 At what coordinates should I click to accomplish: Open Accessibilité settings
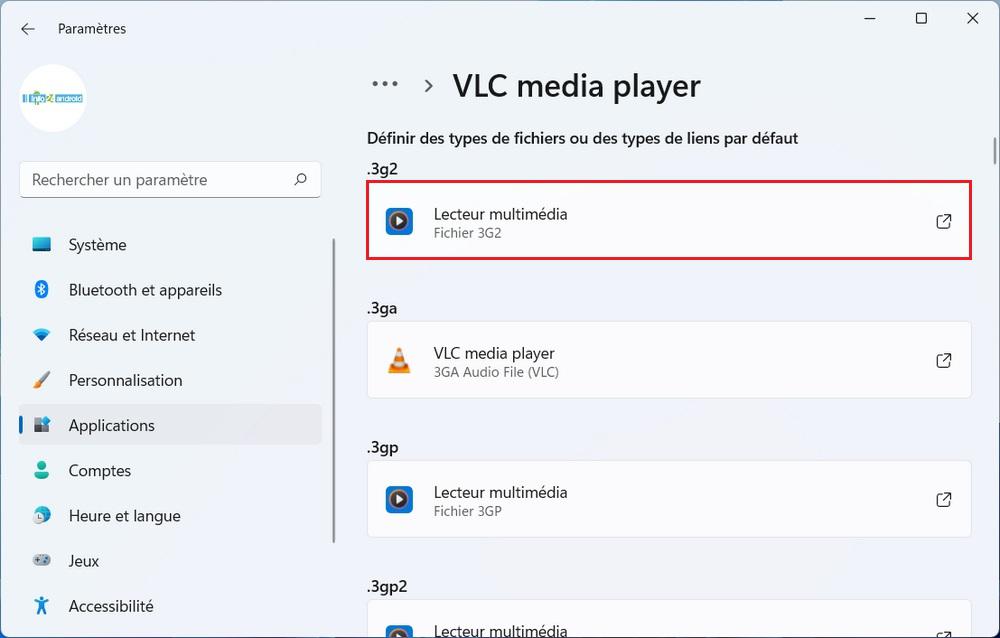170,606
